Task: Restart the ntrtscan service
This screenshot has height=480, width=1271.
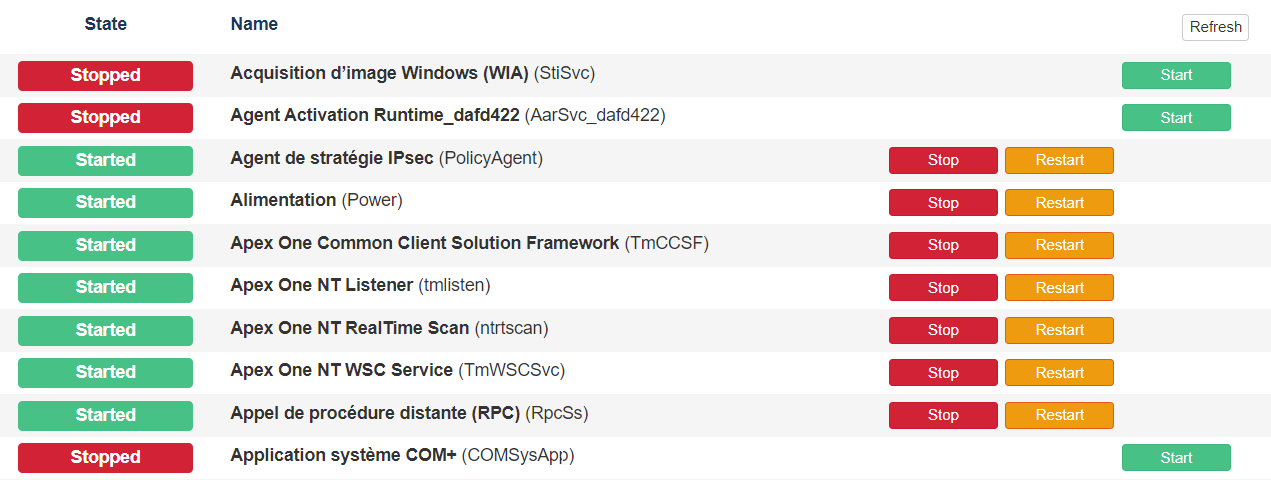Action: pyautogui.click(x=1059, y=330)
